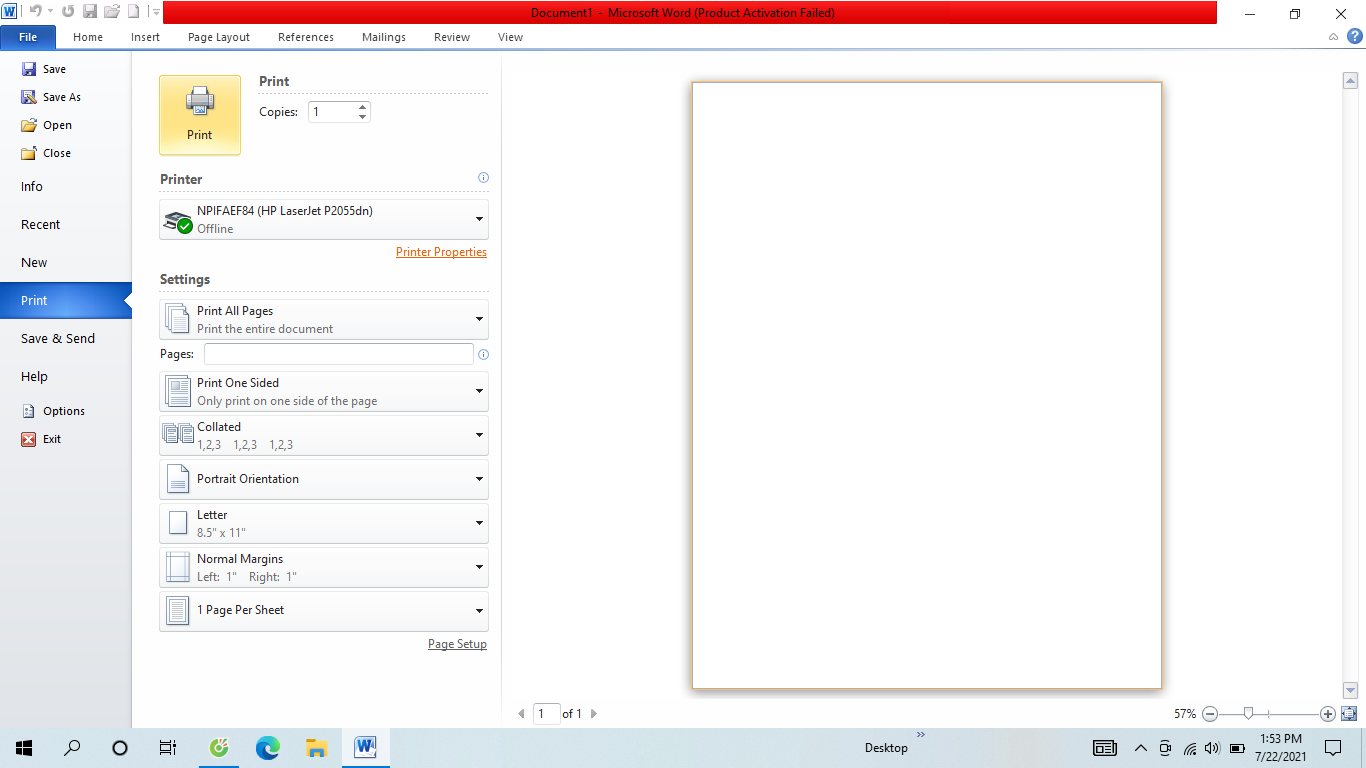Open Printer Properties link
This screenshot has height=768, width=1366.
441,252
